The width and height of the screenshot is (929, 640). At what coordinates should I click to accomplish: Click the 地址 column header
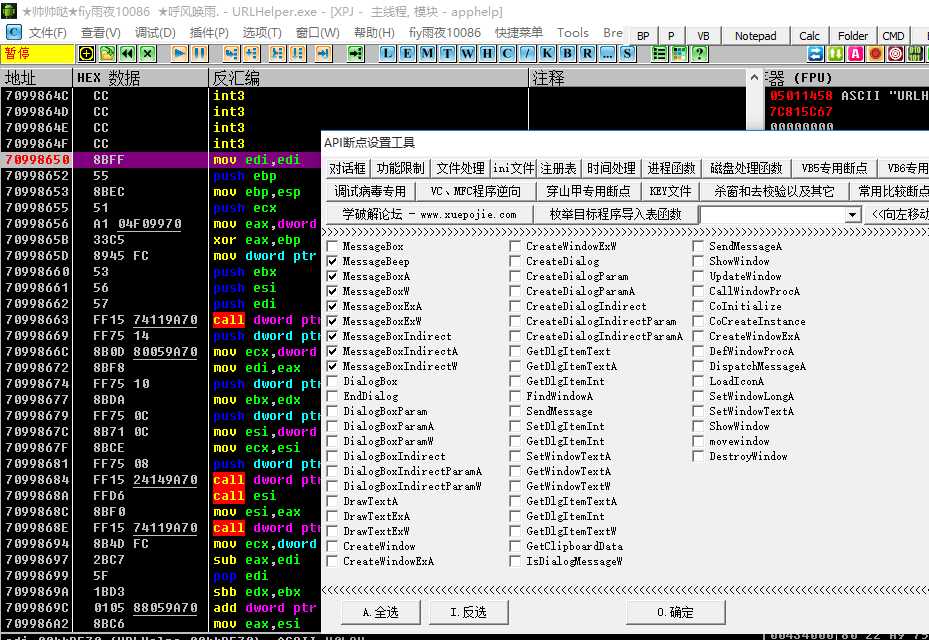pos(37,78)
